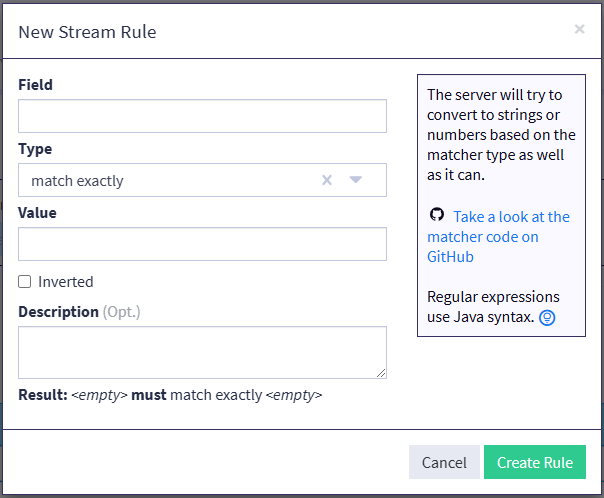
Task: Click the GitHub octocat icon
Action: point(436,216)
